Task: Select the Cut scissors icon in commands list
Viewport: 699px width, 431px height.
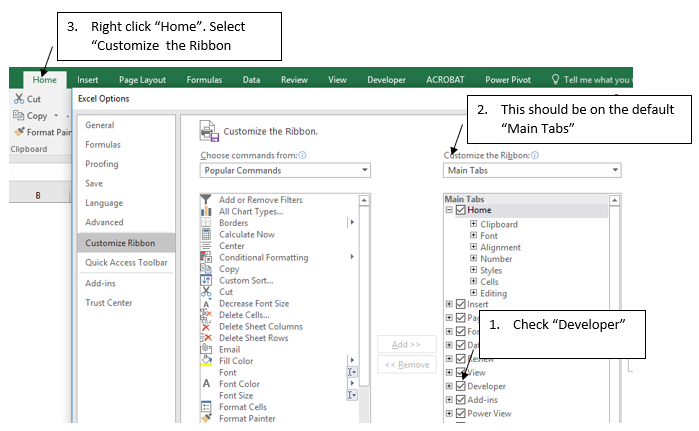Action: tap(206, 292)
